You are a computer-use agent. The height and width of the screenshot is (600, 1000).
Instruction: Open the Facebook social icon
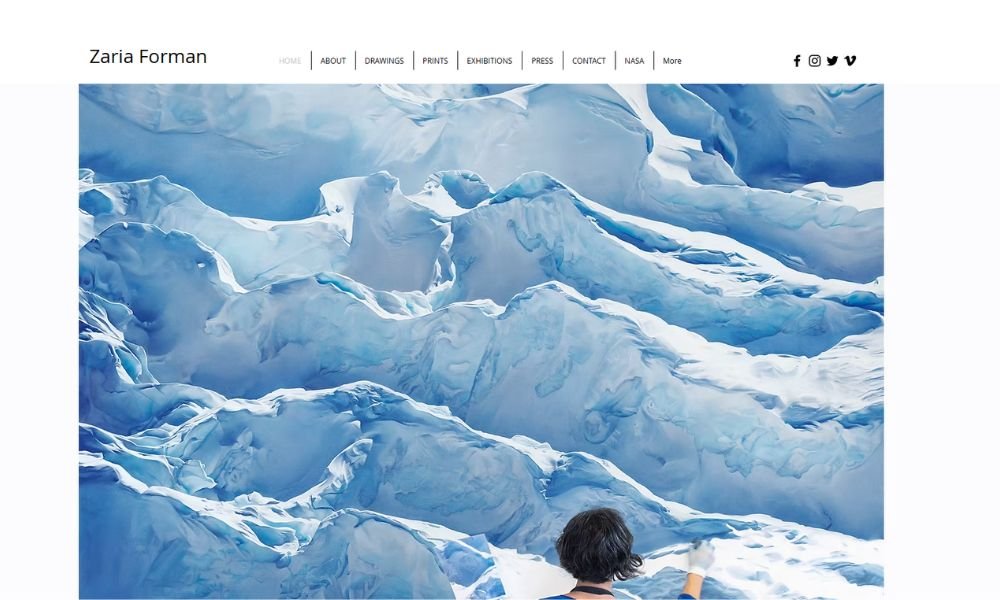click(797, 61)
